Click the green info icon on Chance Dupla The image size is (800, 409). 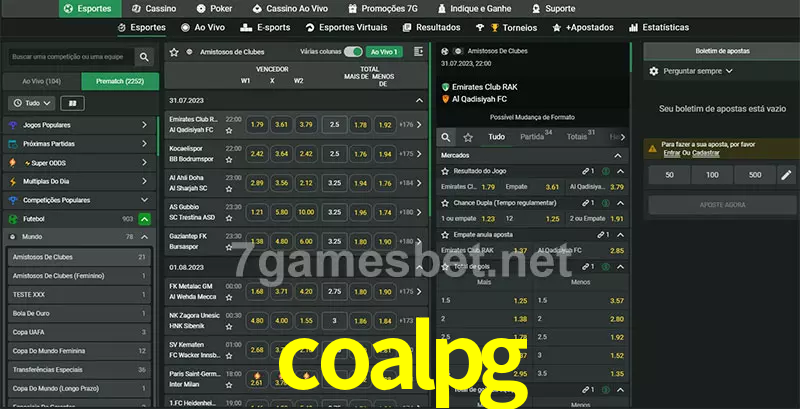click(606, 203)
